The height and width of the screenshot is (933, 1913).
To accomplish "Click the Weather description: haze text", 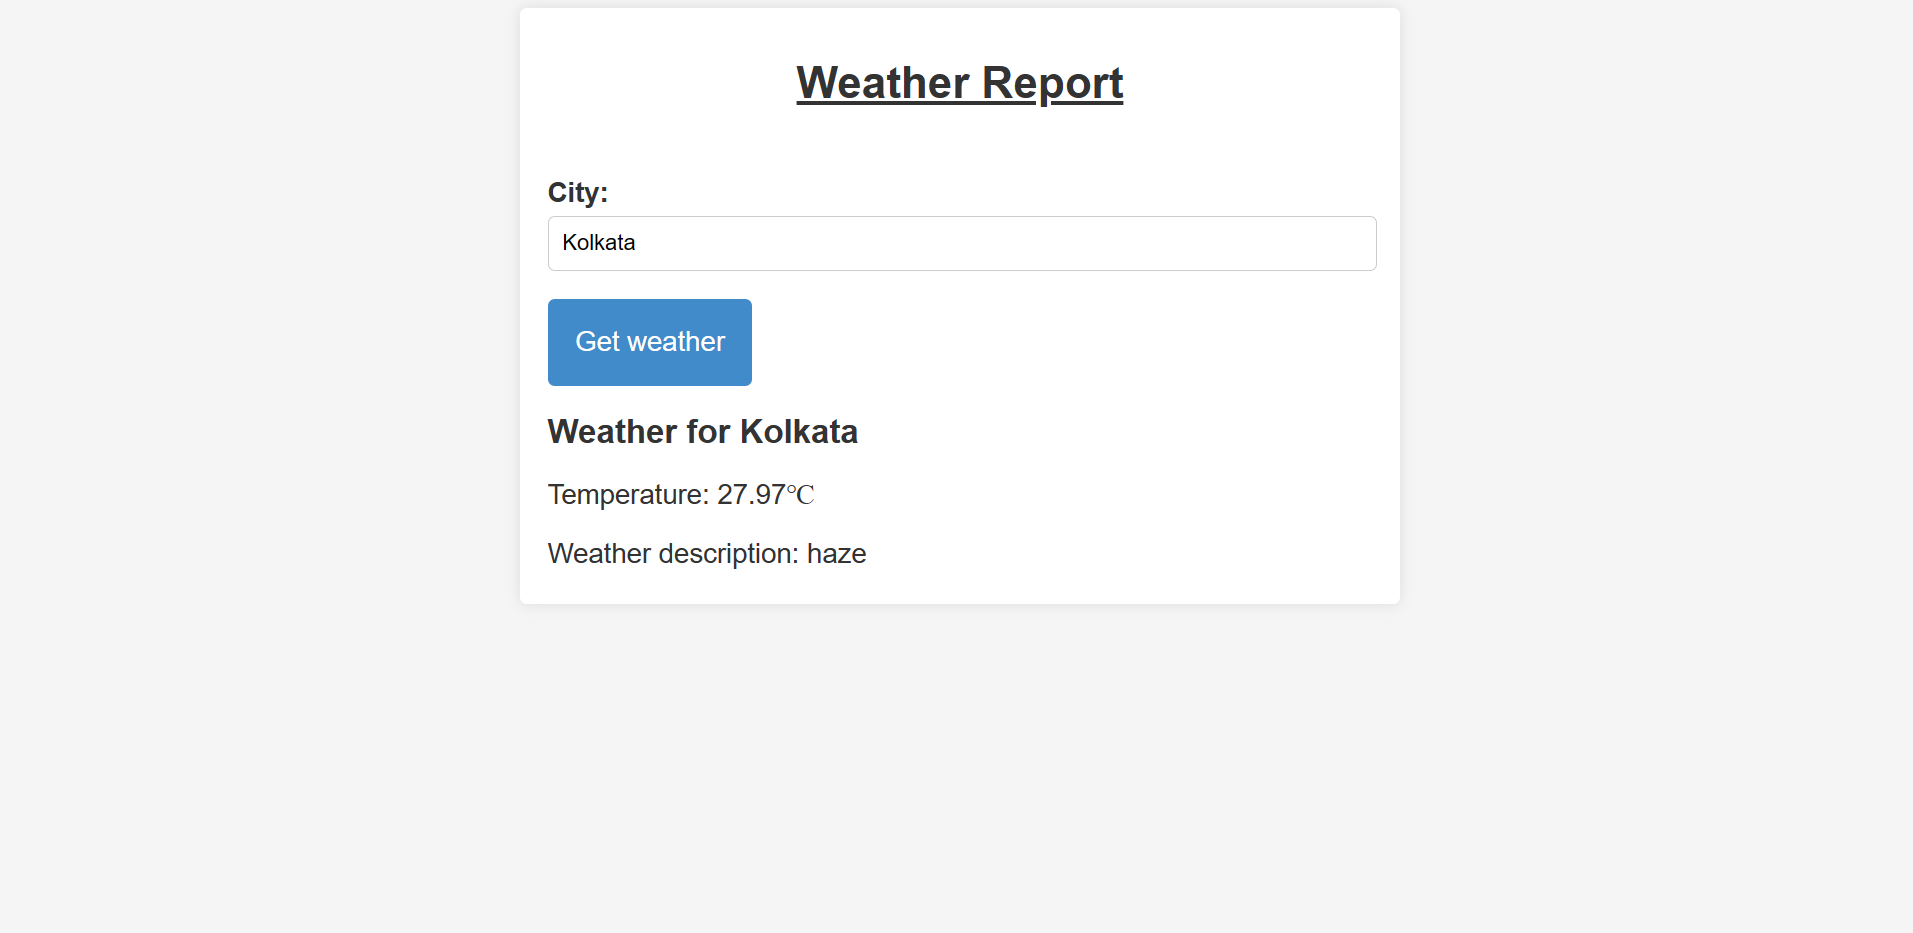I will pos(706,553).
